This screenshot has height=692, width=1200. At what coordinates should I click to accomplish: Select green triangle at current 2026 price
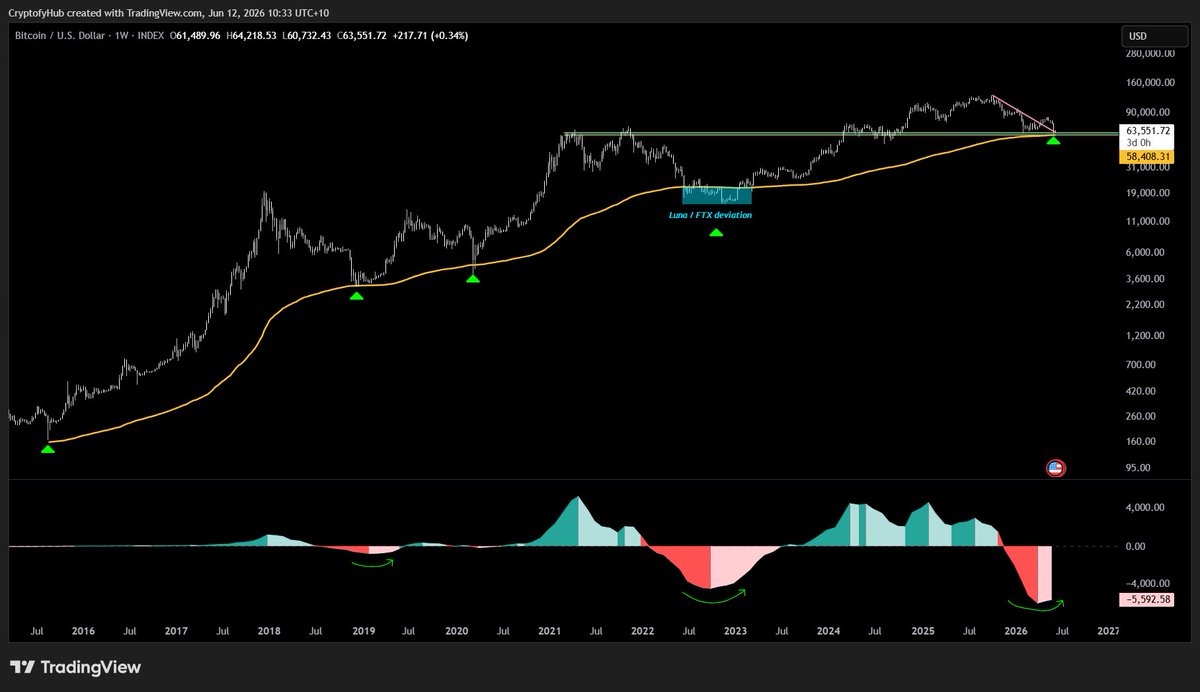coord(1053,140)
